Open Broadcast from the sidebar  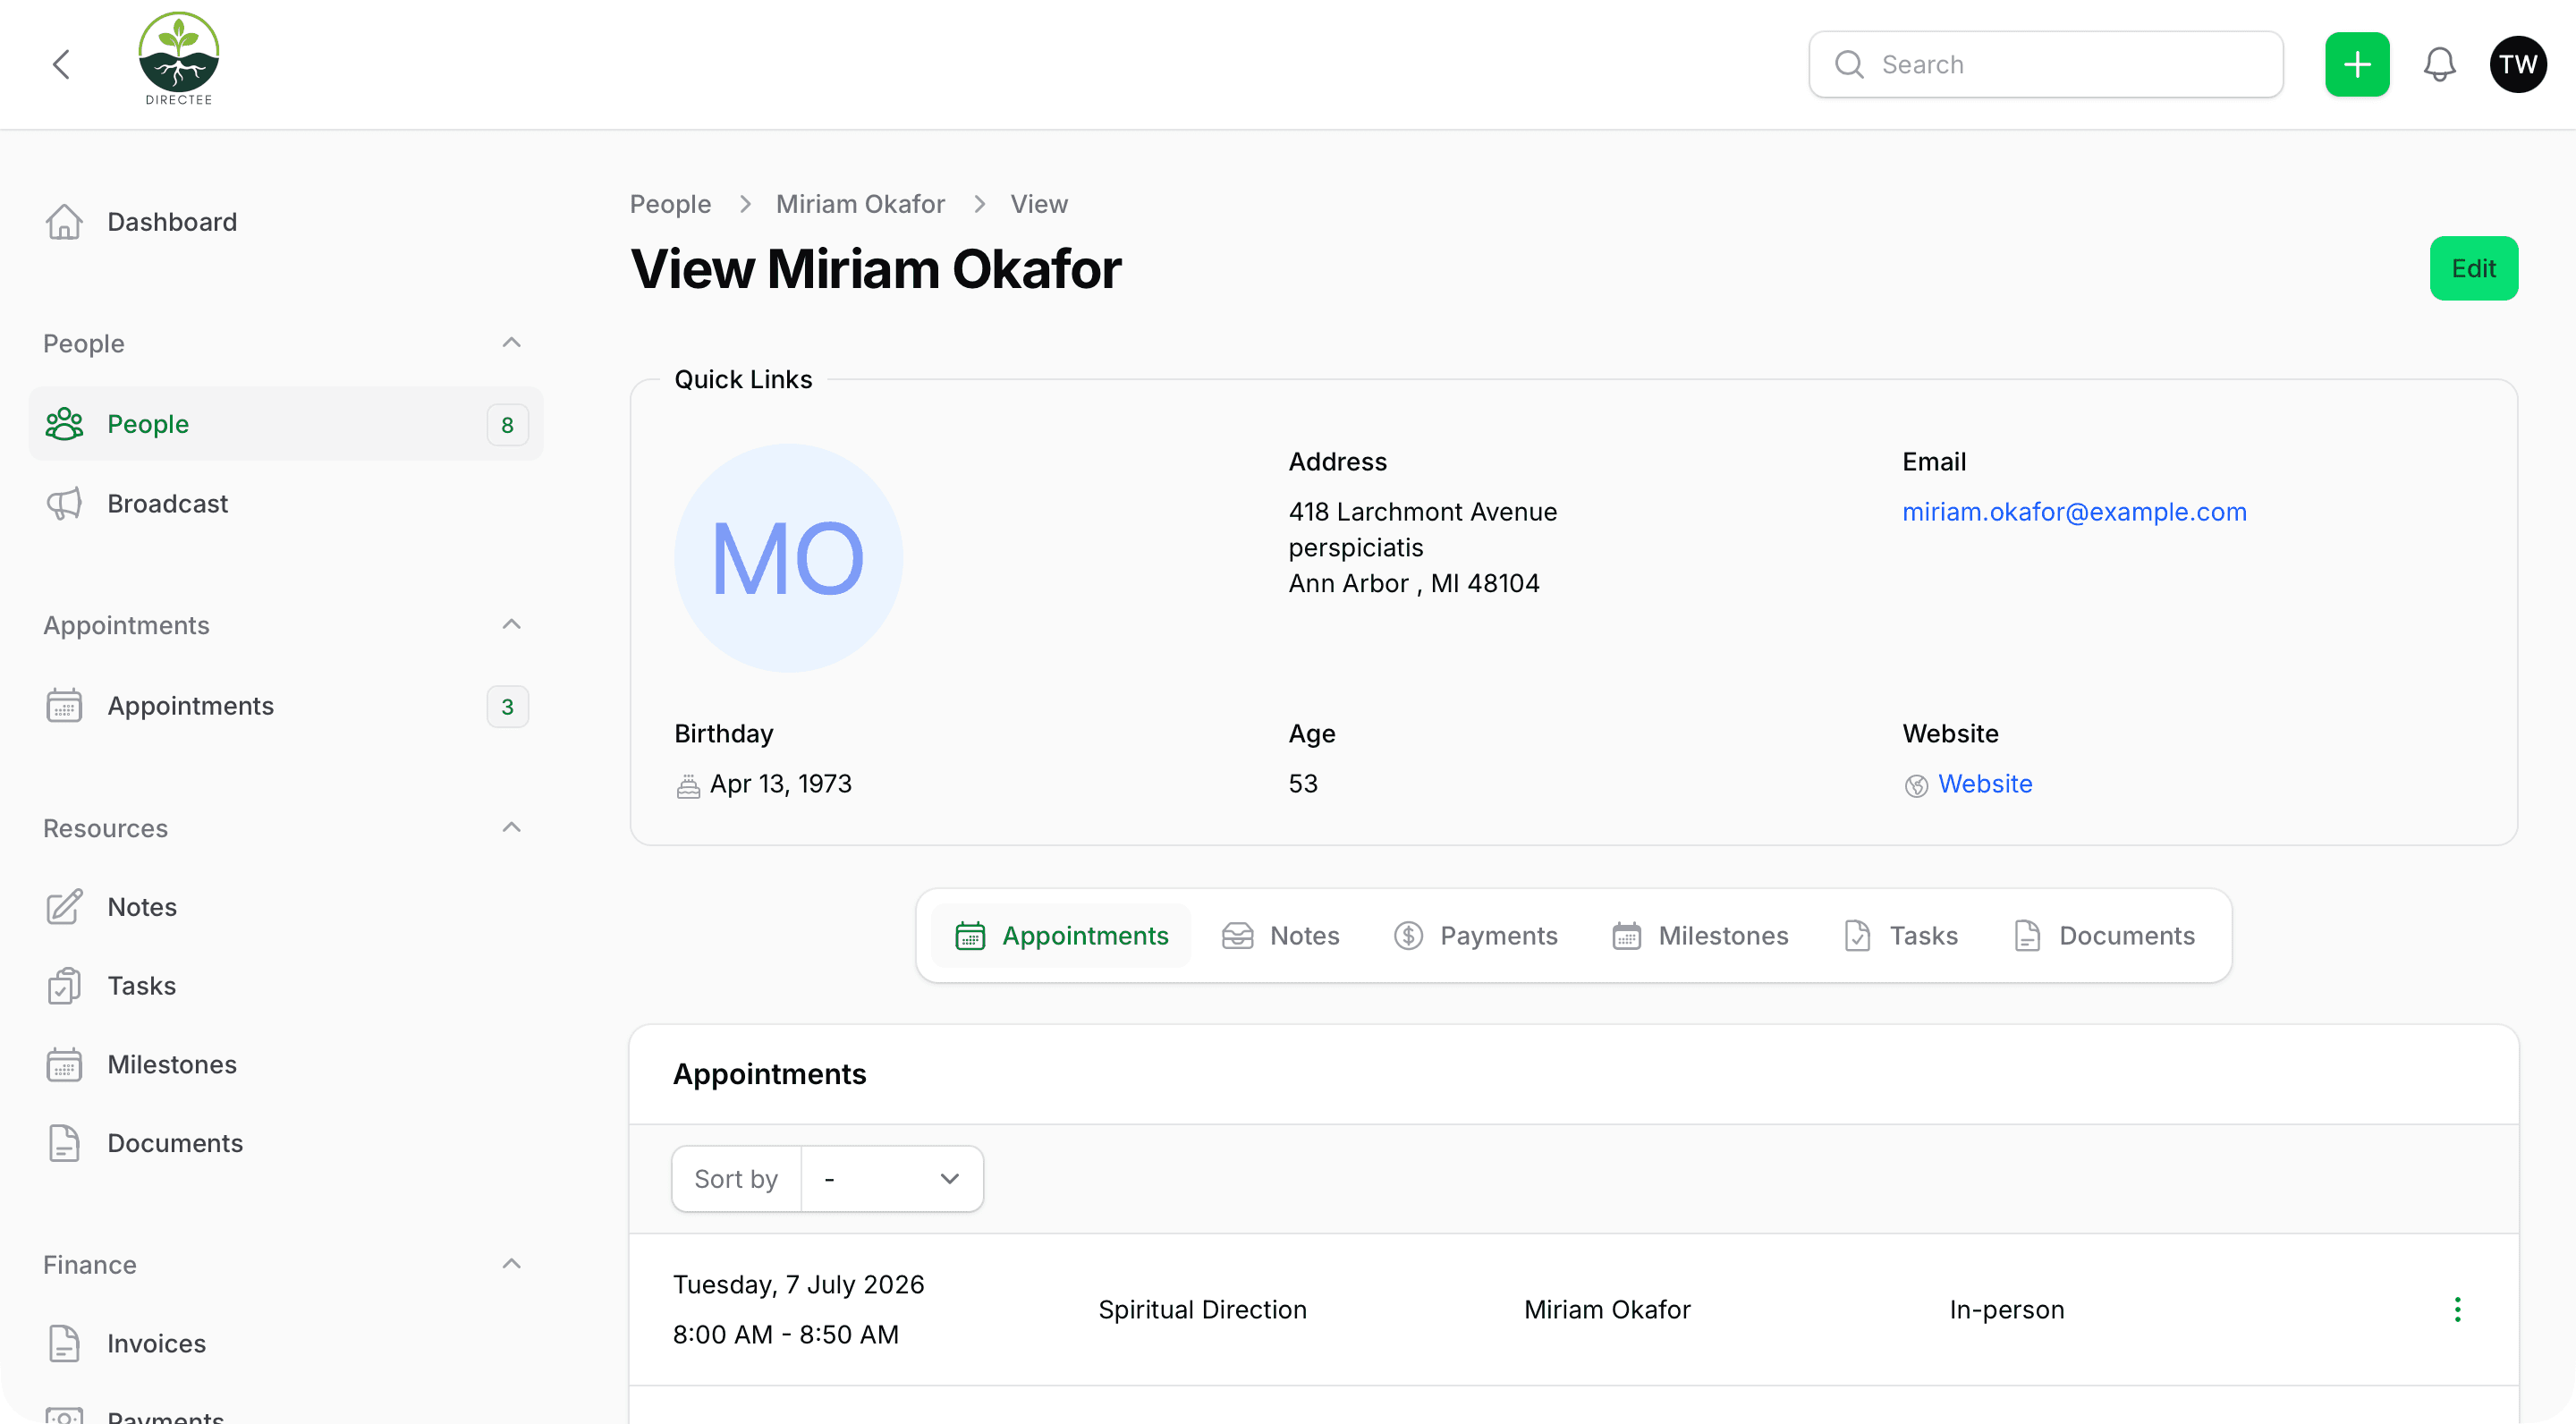286,504
